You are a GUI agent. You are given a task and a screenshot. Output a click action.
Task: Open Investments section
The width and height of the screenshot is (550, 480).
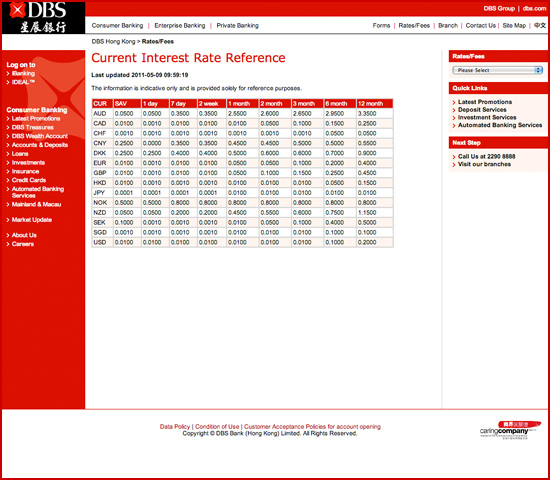[x=28, y=162]
